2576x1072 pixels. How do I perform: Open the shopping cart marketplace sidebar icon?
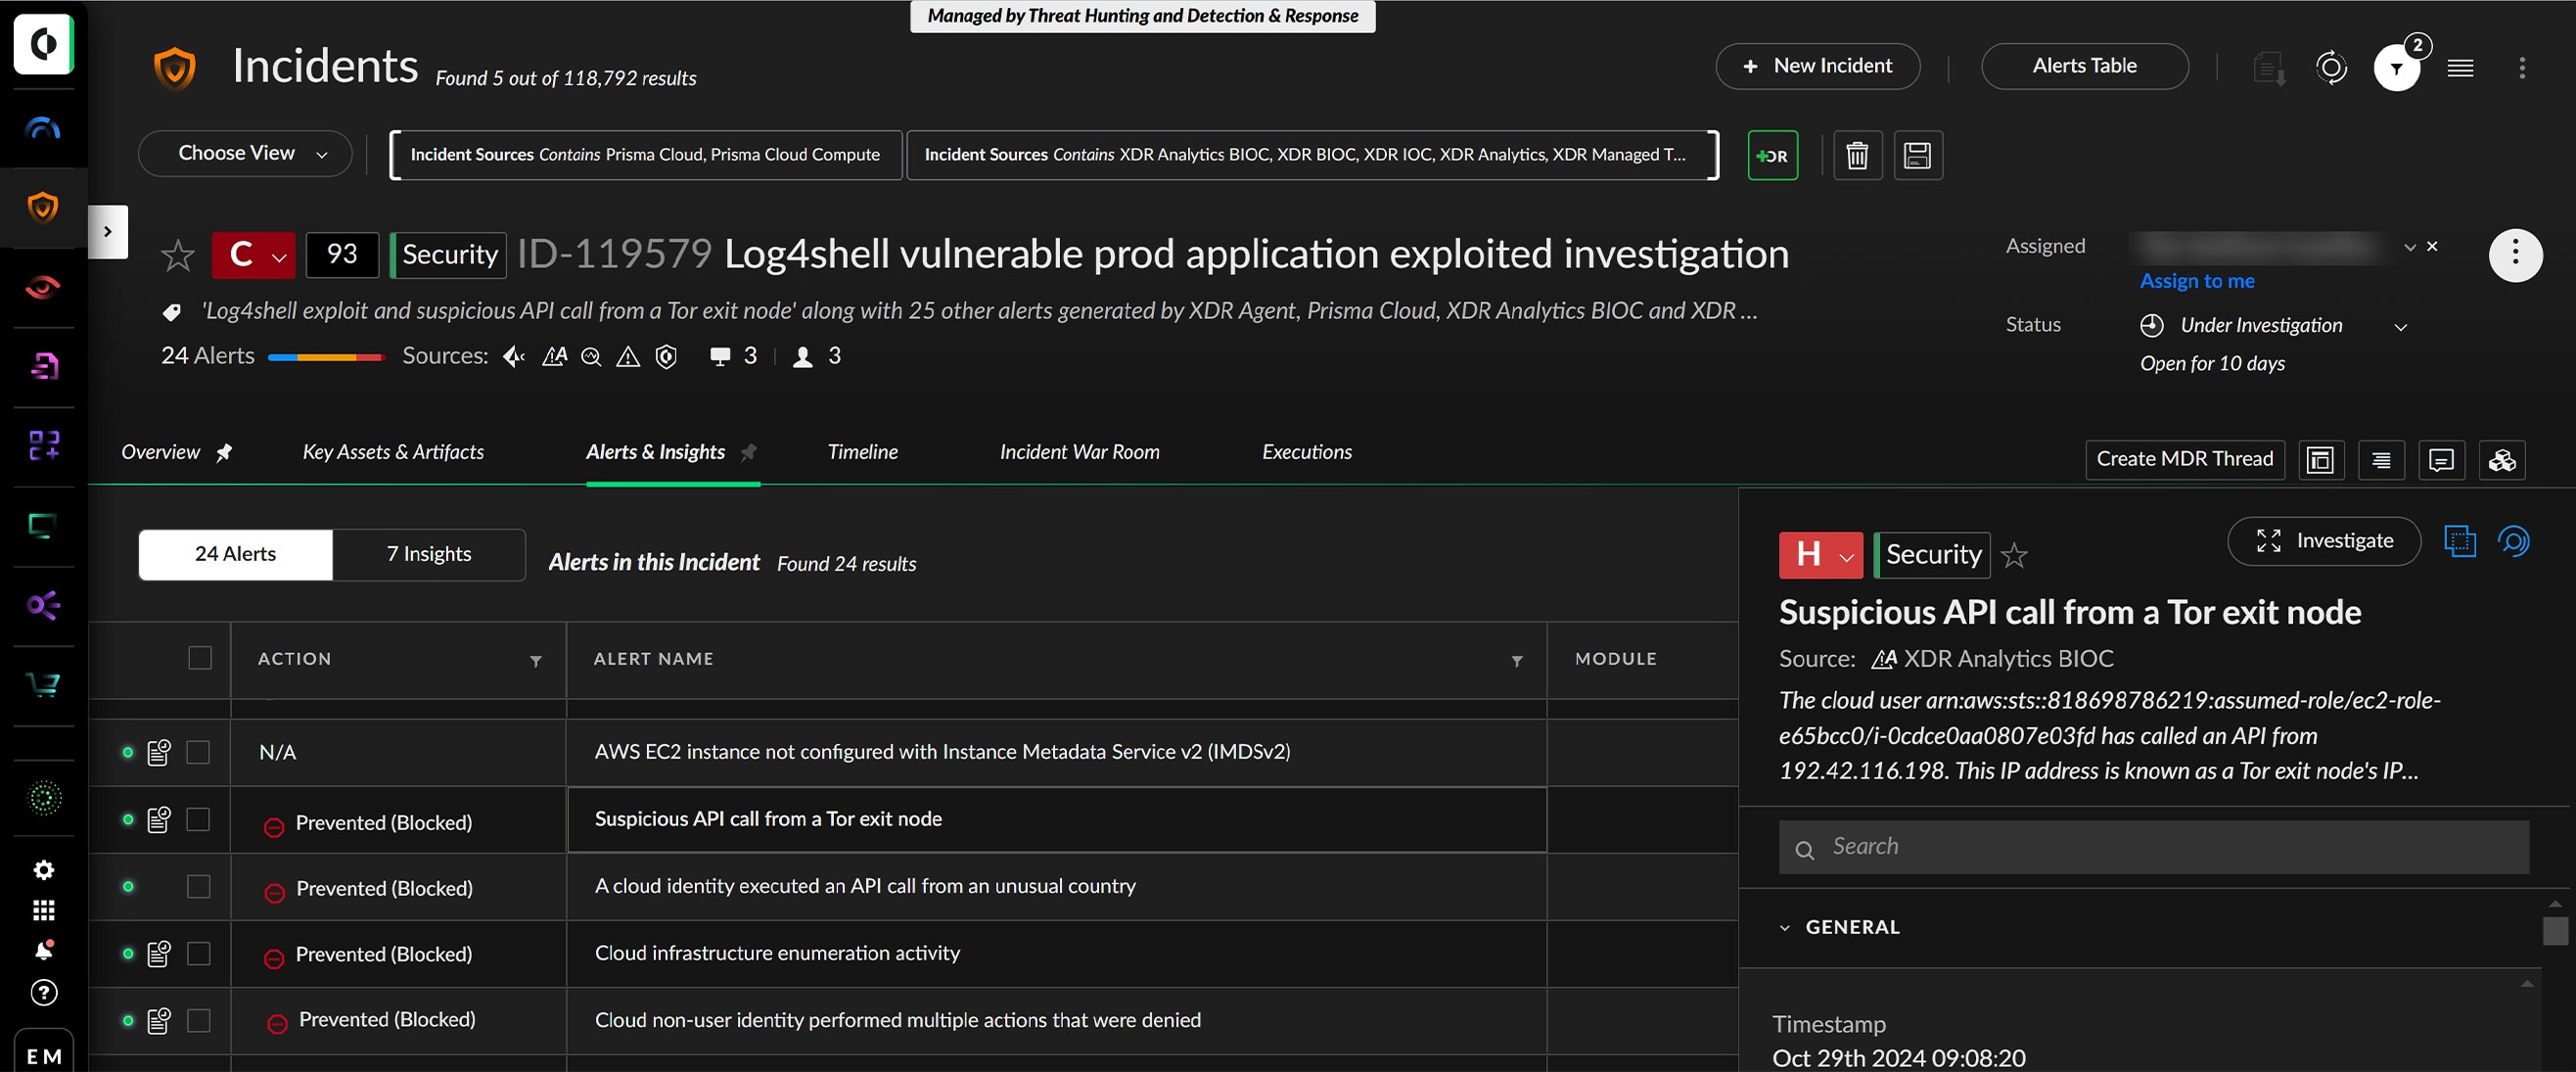click(x=43, y=685)
